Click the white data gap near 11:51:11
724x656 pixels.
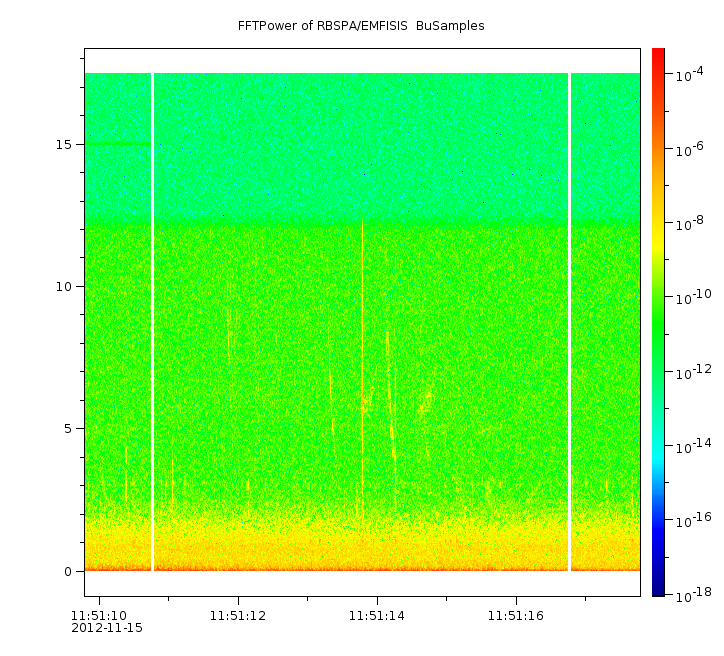click(152, 320)
